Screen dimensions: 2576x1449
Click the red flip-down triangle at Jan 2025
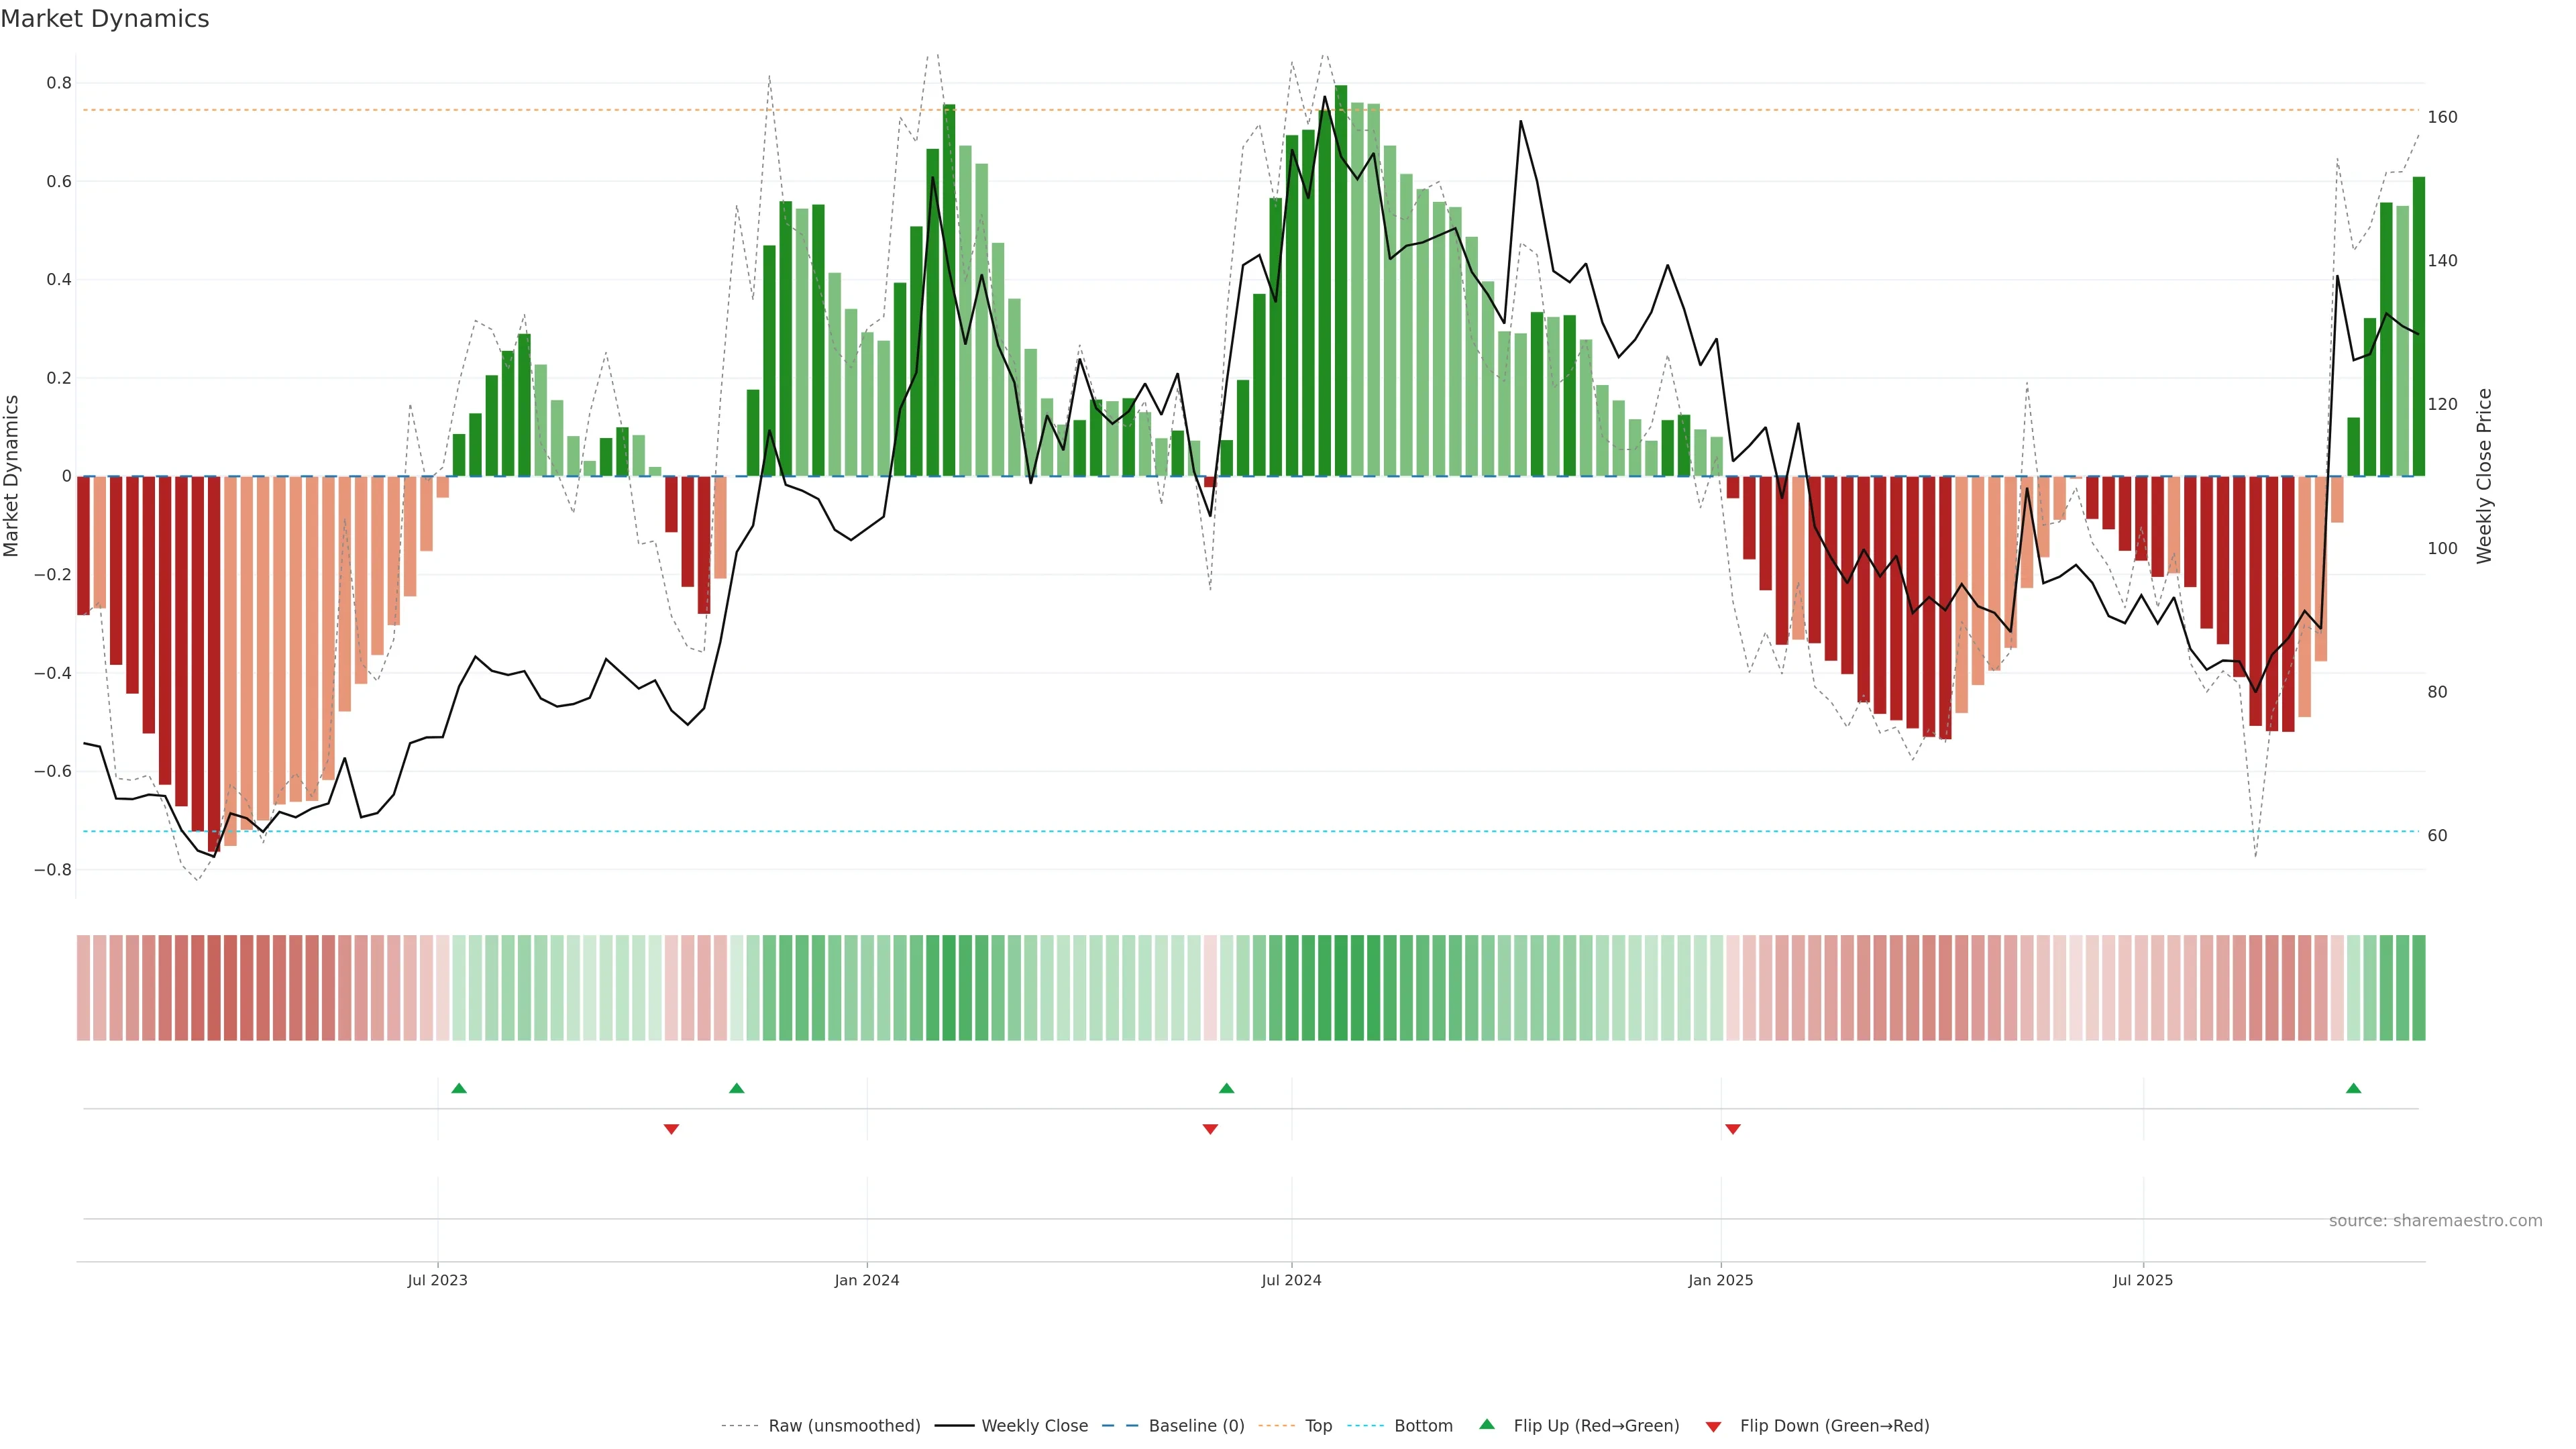click(x=1733, y=1129)
